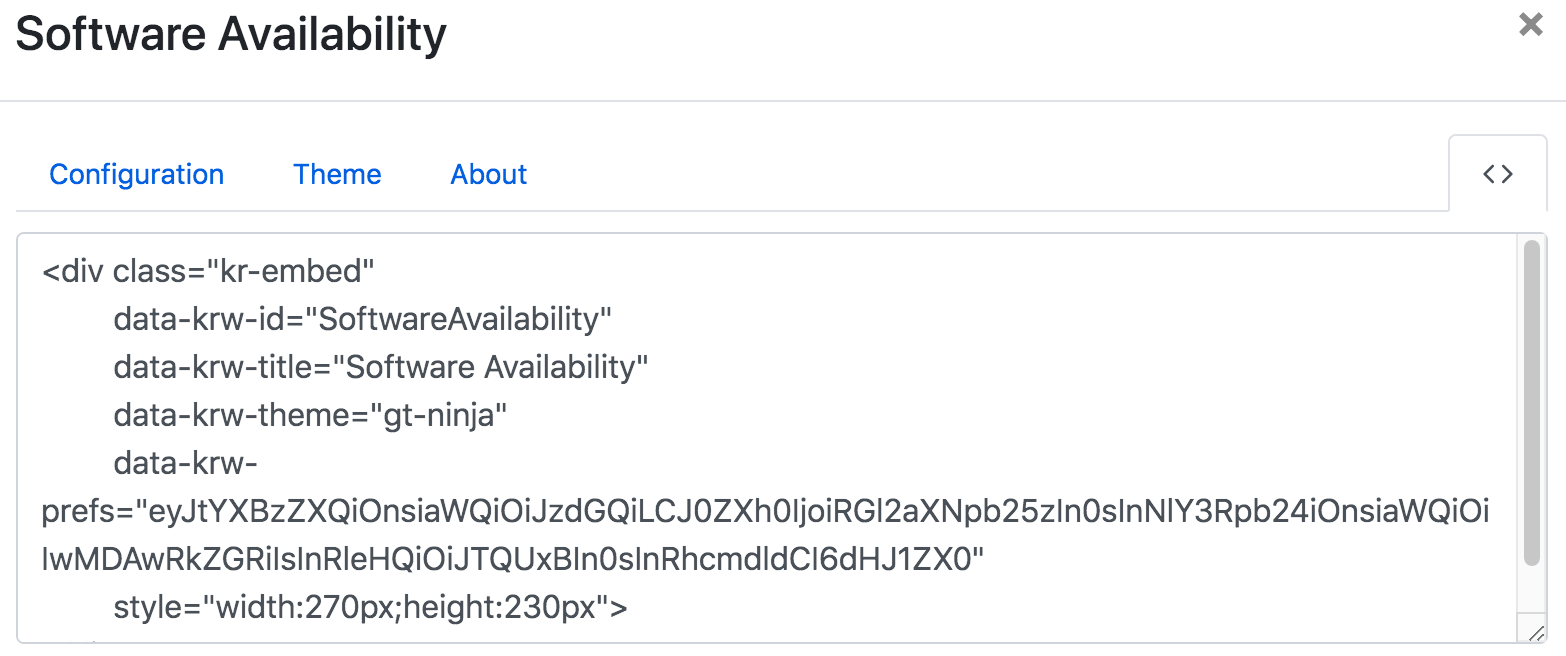Screen dimensions: 1566x656
Task: Click the textarea resize handle corner
Action: point(1537,632)
